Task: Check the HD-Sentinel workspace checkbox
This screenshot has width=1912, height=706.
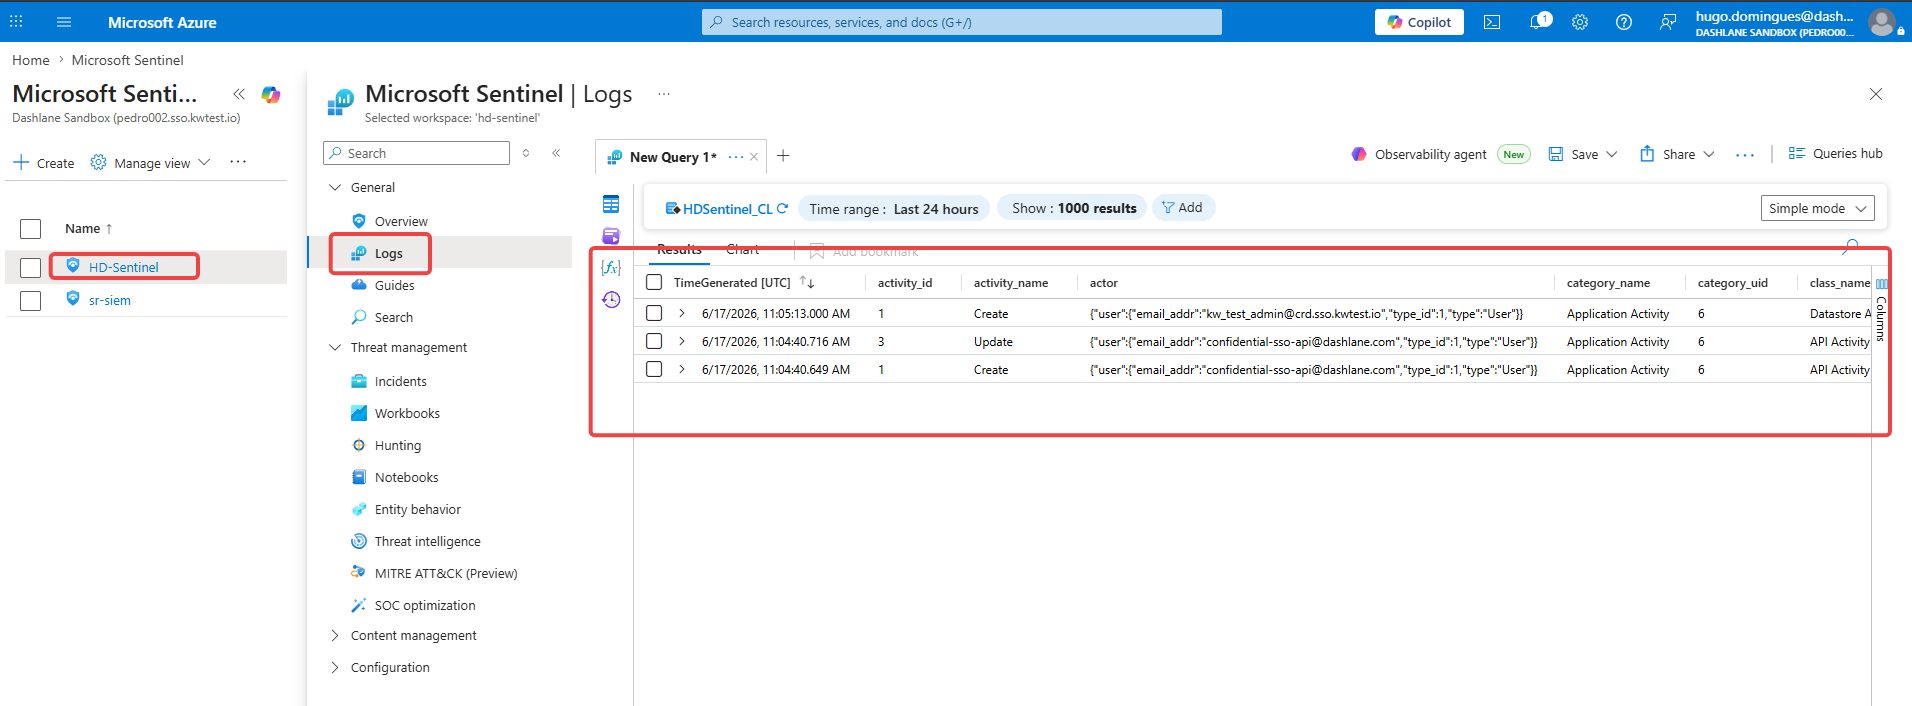Action: click(31, 267)
